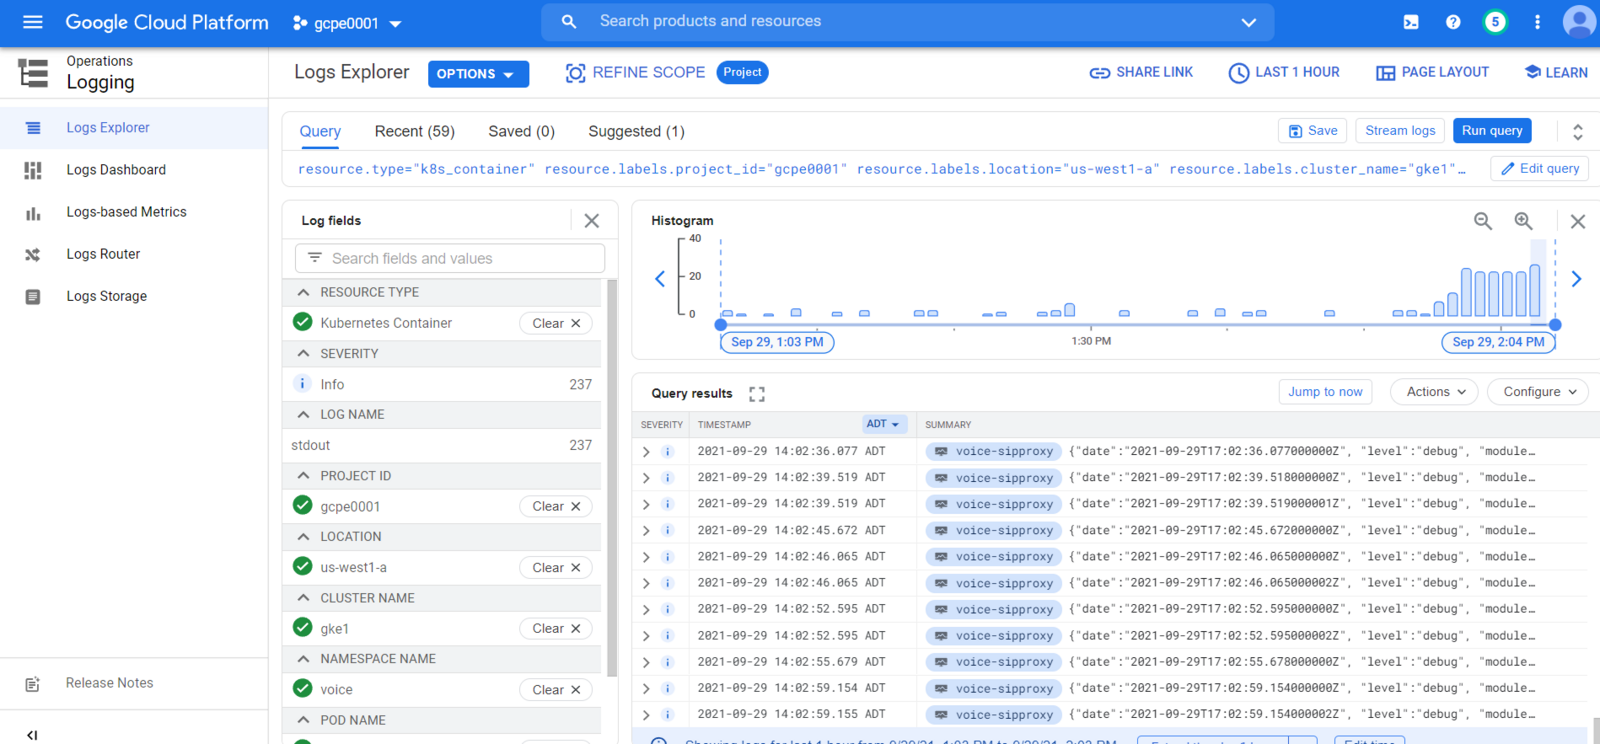Screen dimensions: 1600x744
Task: Expand query results to full screen
Action: [x=757, y=394]
